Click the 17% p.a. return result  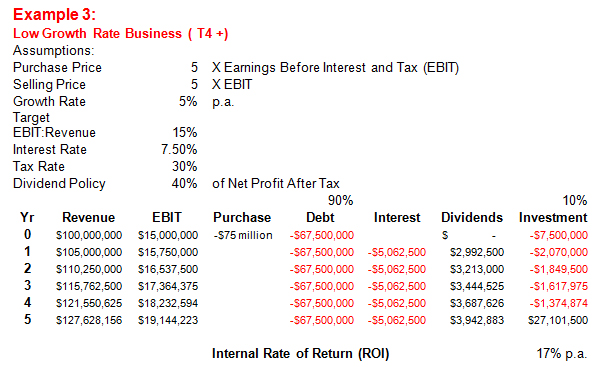[x=562, y=354]
